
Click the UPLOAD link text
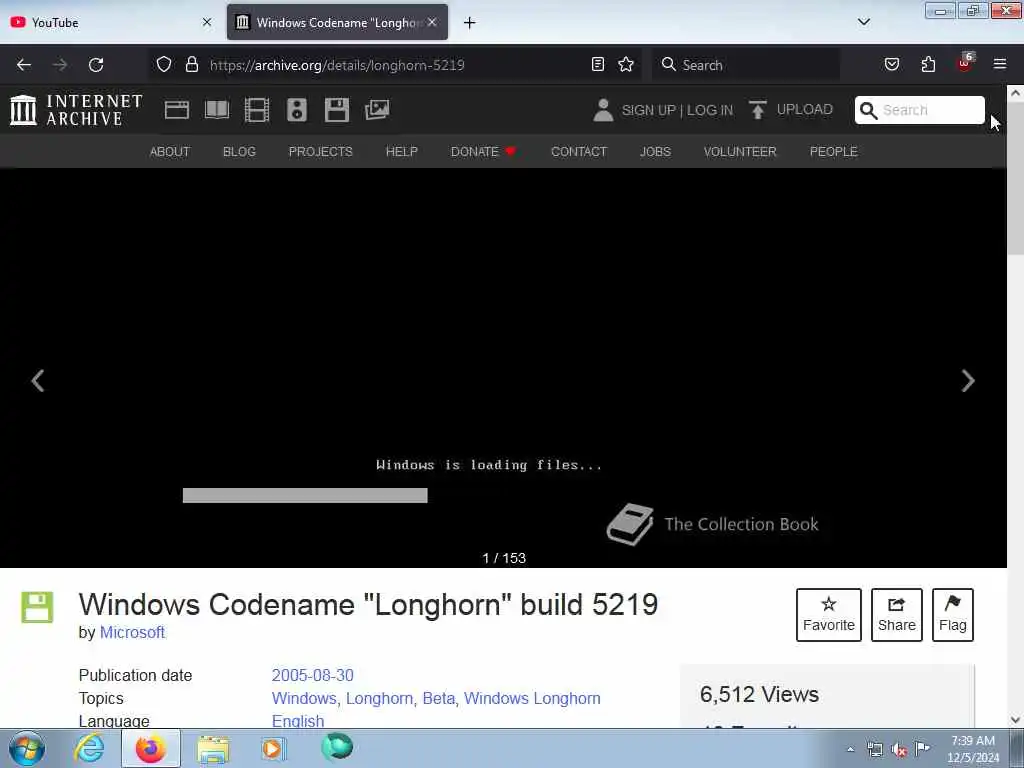click(x=805, y=109)
